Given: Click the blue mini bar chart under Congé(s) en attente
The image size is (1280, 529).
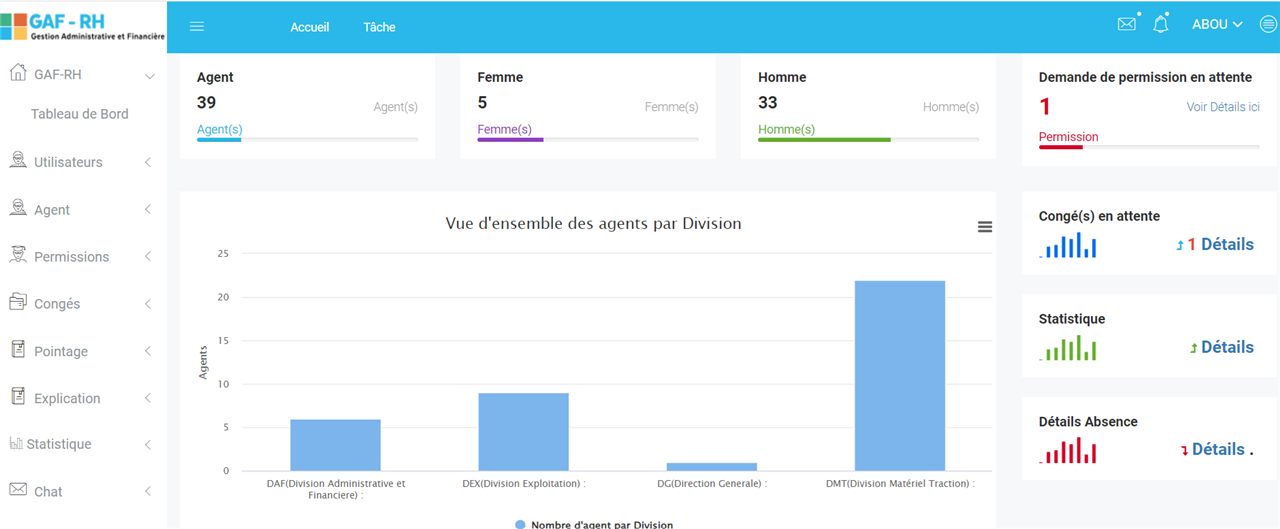Looking at the screenshot, I should tap(1068, 245).
